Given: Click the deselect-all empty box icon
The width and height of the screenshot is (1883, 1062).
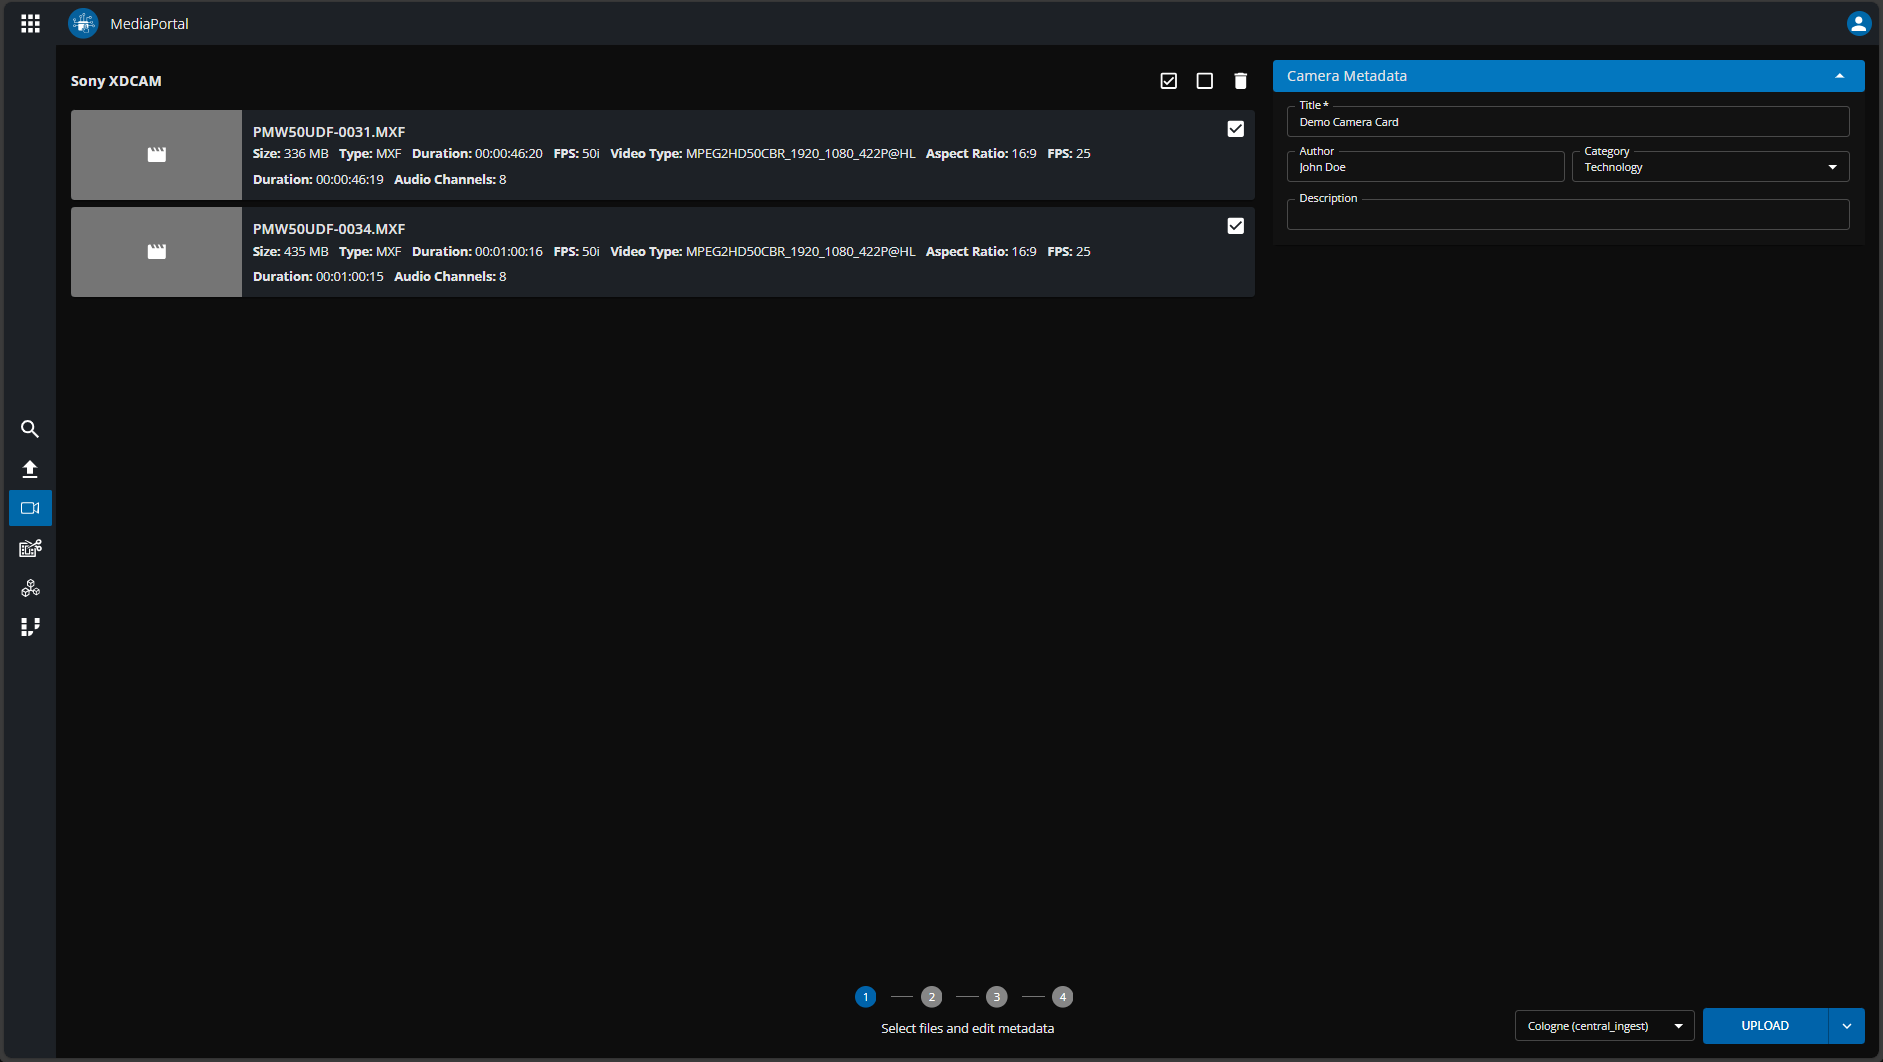Looking at the screenshot, I should click(x=1204, y=81).
